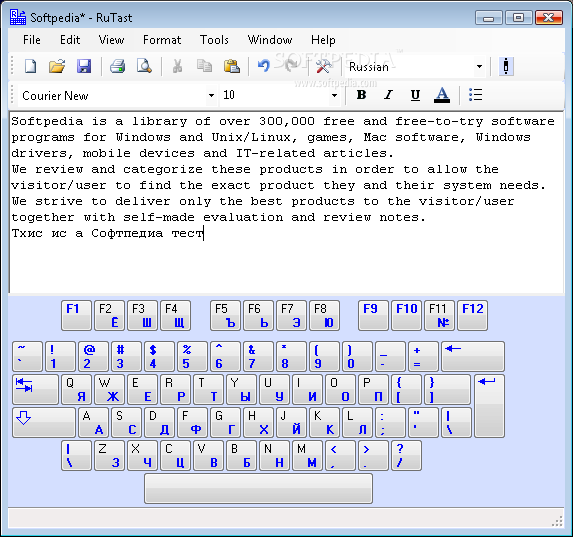Open the Edit menu

coord(70,40)
